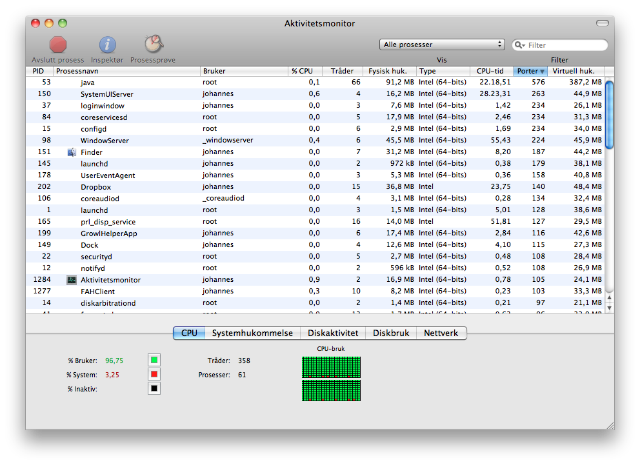
Task: Select the securityd process row
Action: 316,256
